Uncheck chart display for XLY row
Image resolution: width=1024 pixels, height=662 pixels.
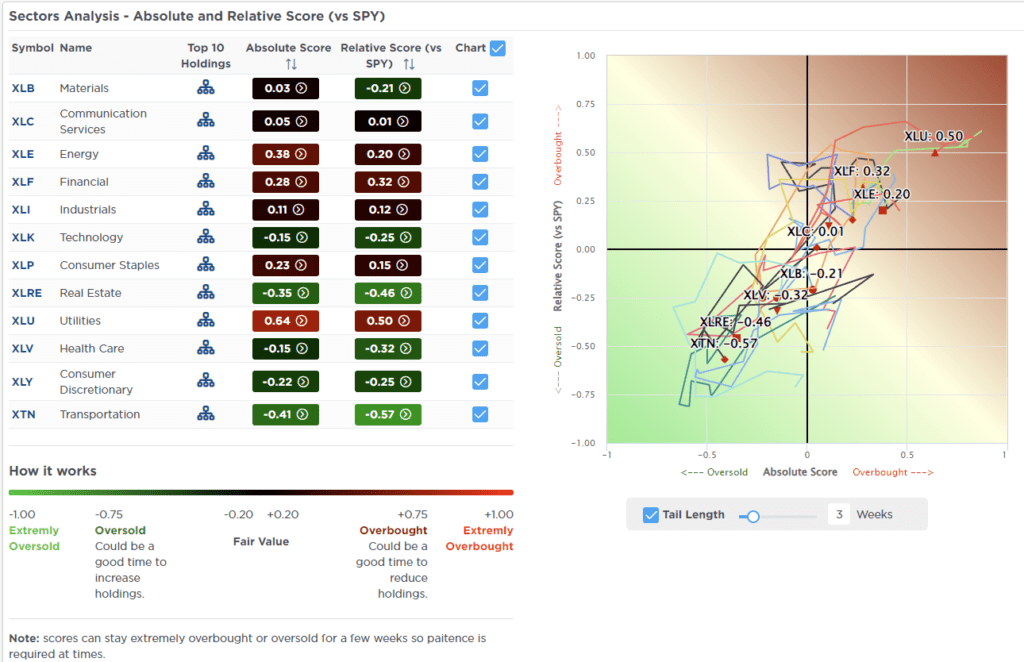[480, 382]
